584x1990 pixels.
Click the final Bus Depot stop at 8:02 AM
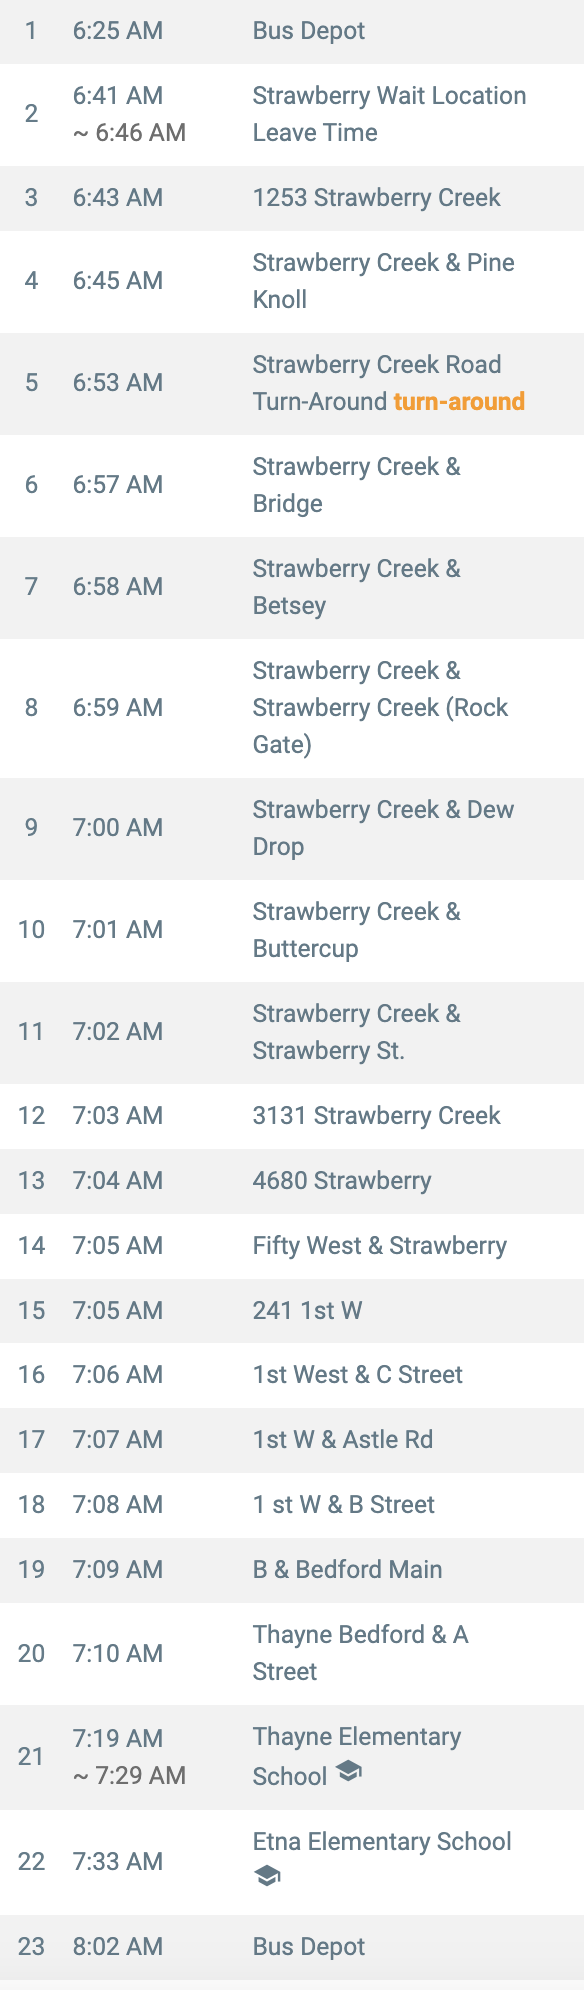click(x=292, y=1947)
